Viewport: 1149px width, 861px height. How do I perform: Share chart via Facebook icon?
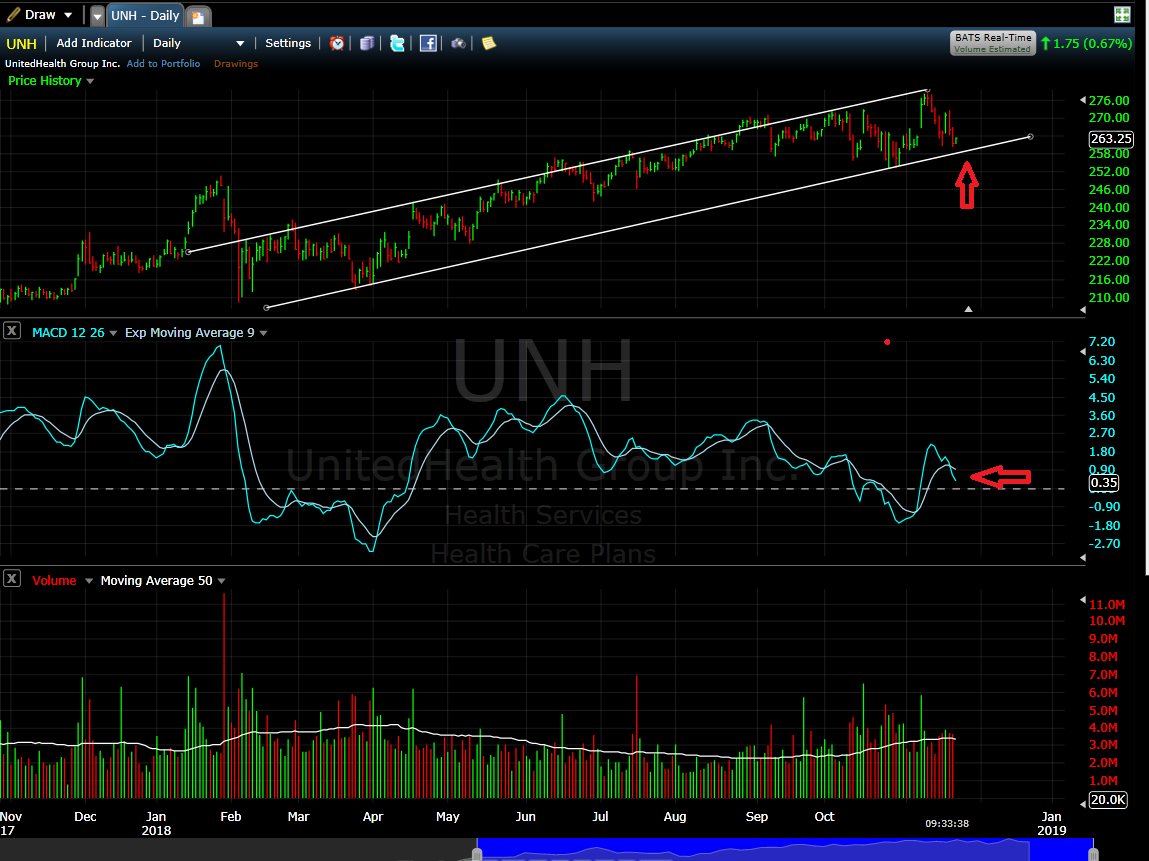click(x=428, y=43)
